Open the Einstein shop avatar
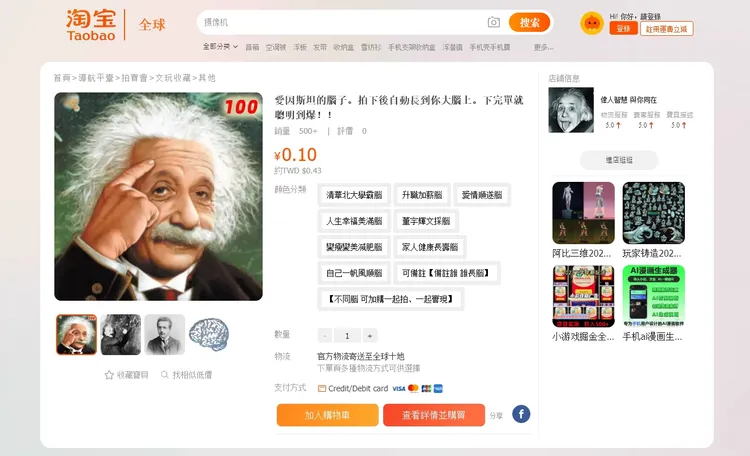 pyautogui.click(x=571, y=110)
